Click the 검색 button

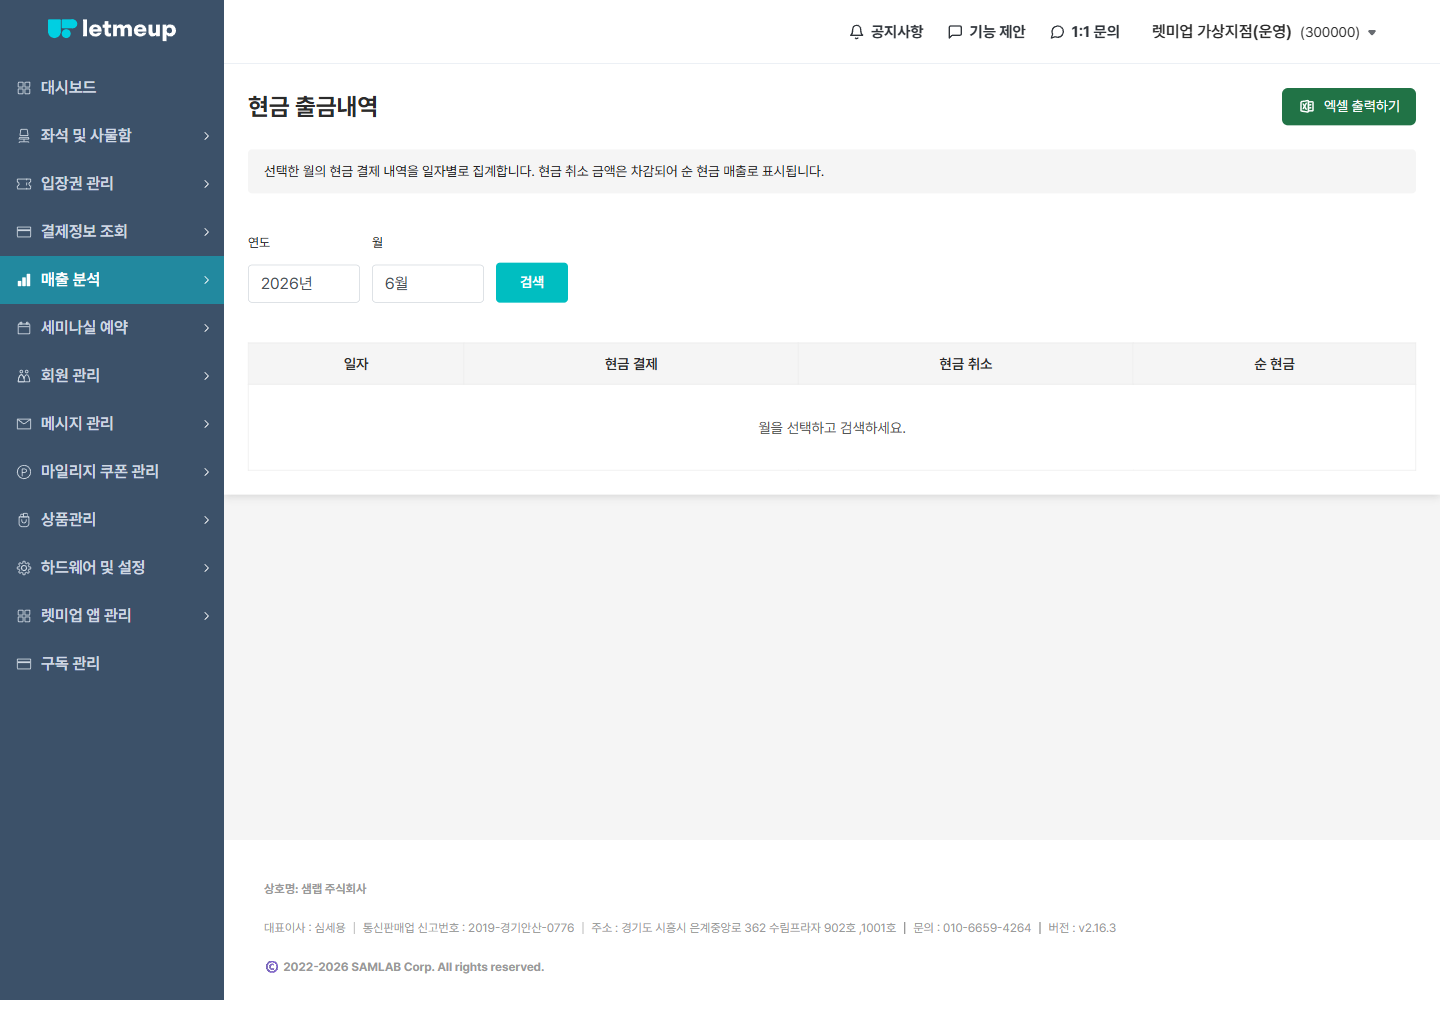pyautogui.click(x=532, y=283)
